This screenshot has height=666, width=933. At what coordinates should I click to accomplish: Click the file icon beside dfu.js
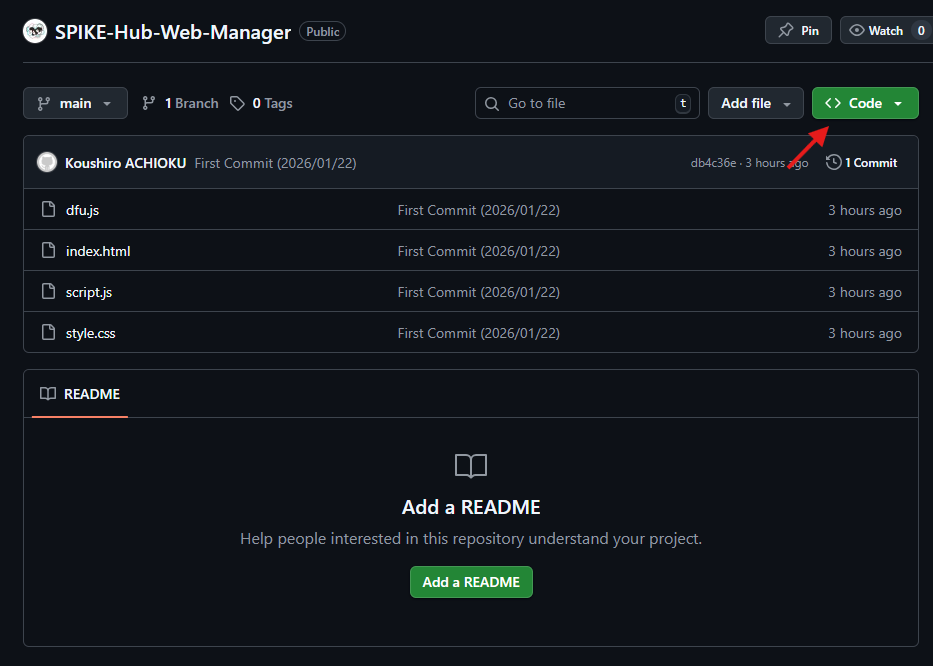[x=48, y=209]
